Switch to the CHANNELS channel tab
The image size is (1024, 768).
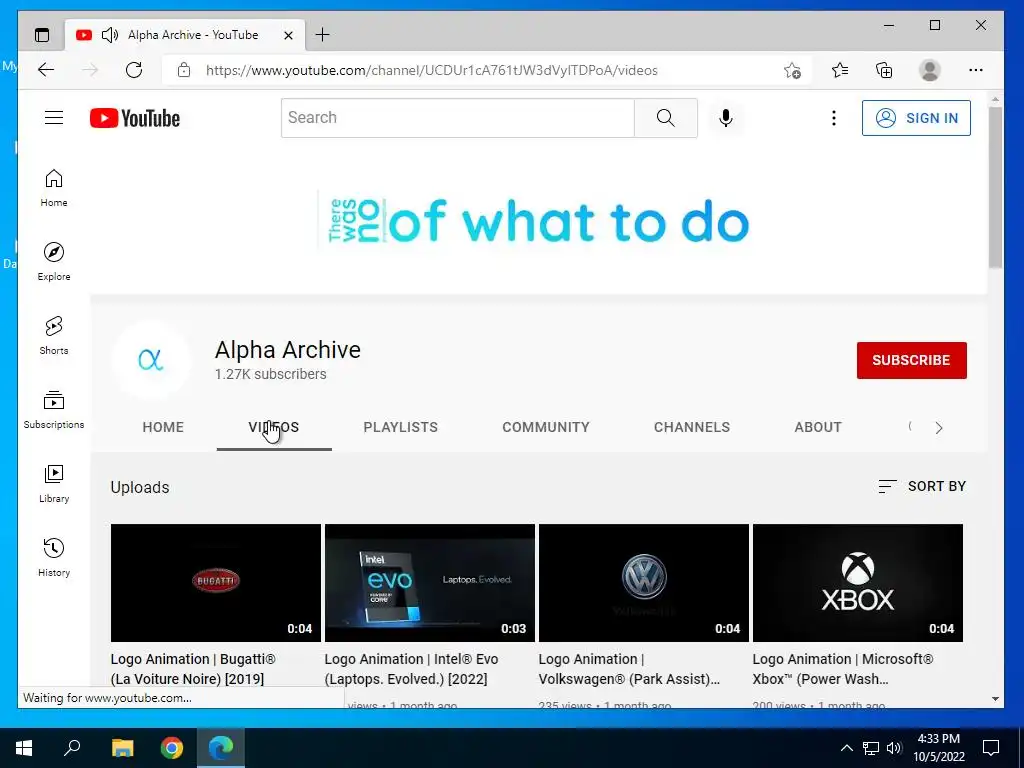click(692, 427)
